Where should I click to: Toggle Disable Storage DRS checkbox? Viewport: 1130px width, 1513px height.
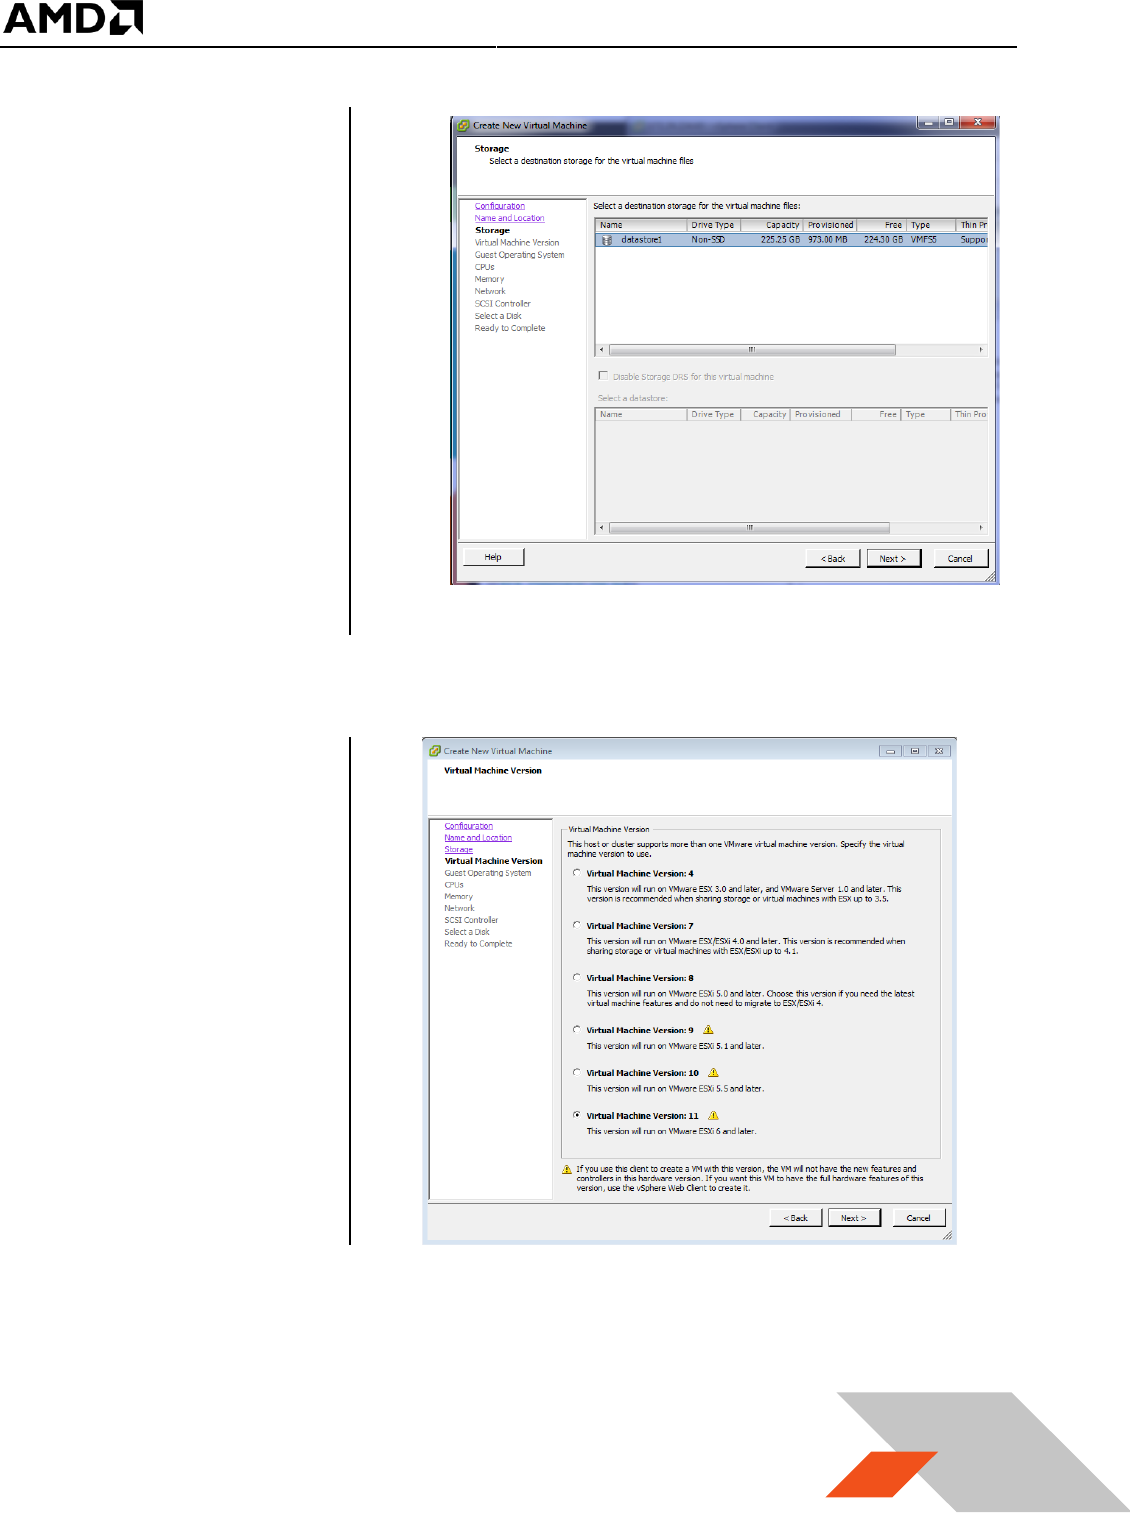point(603,376)
